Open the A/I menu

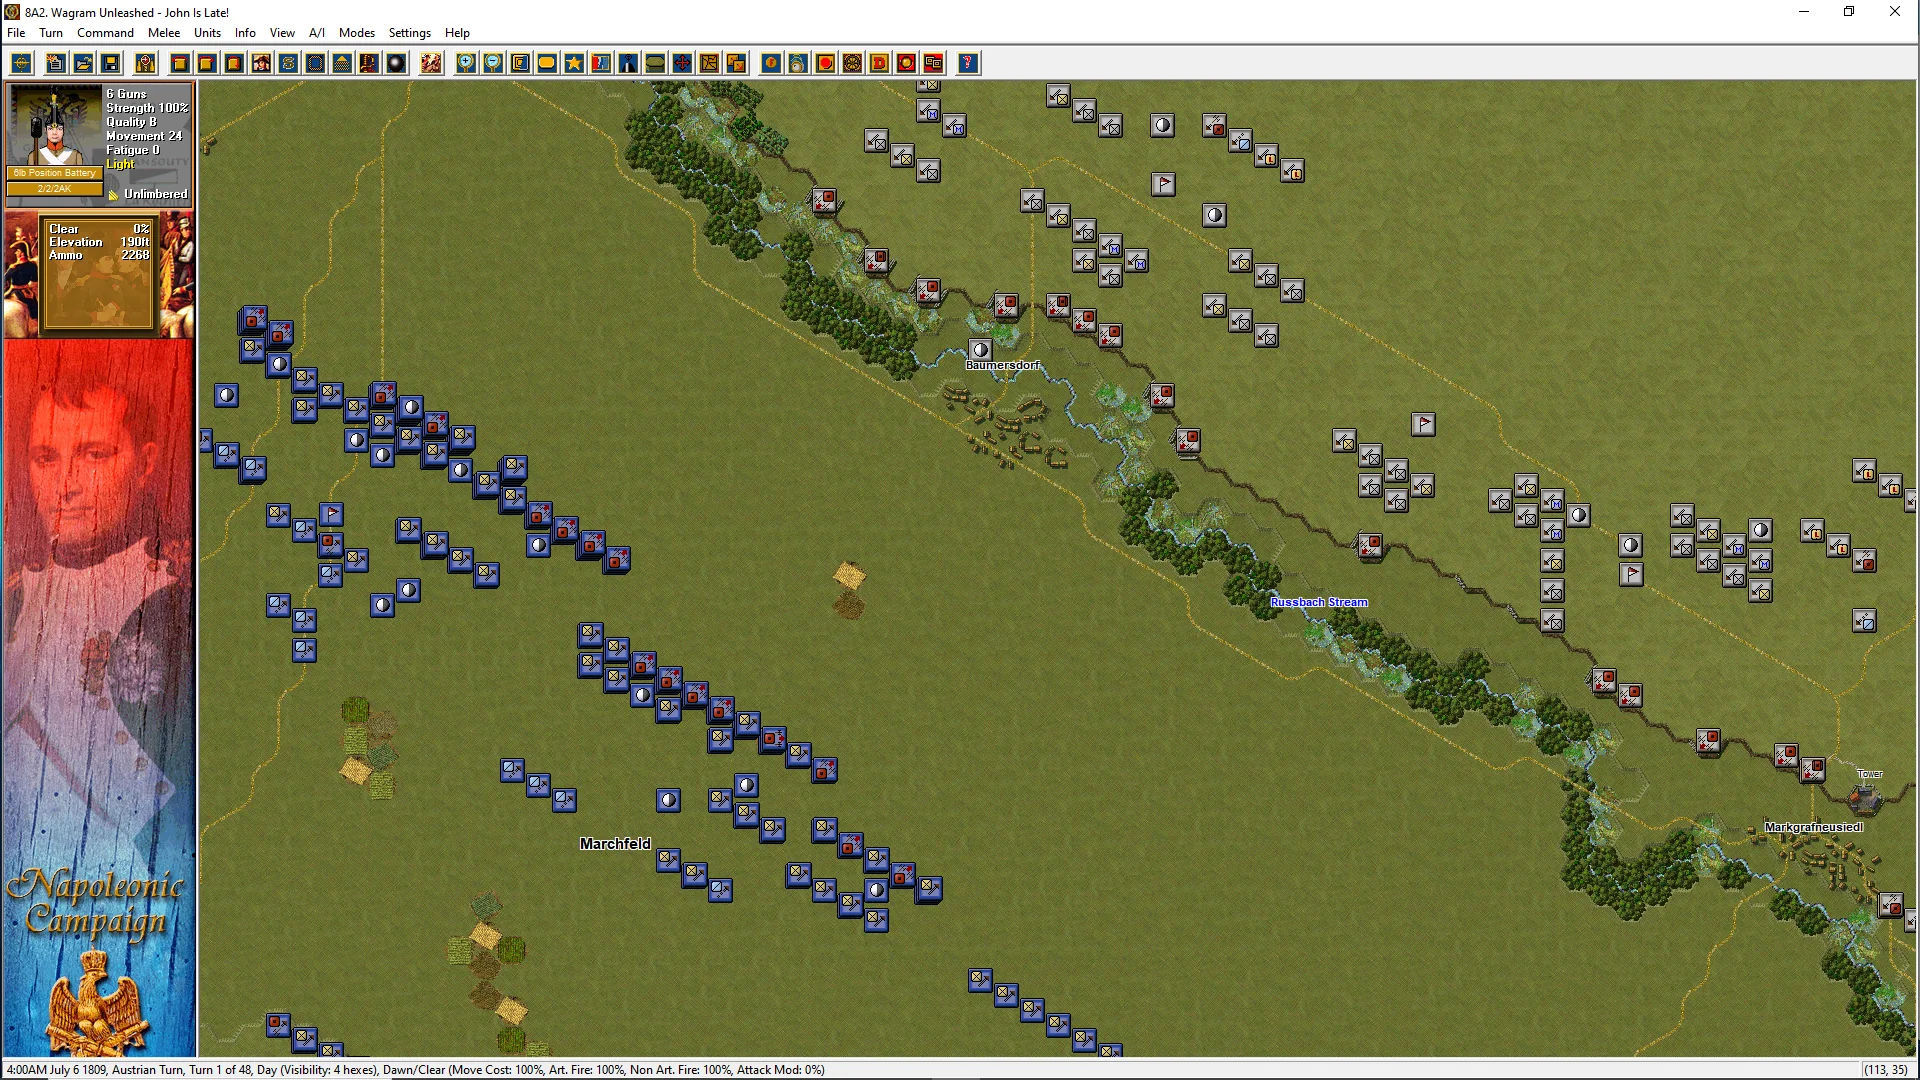click(316, 33)
